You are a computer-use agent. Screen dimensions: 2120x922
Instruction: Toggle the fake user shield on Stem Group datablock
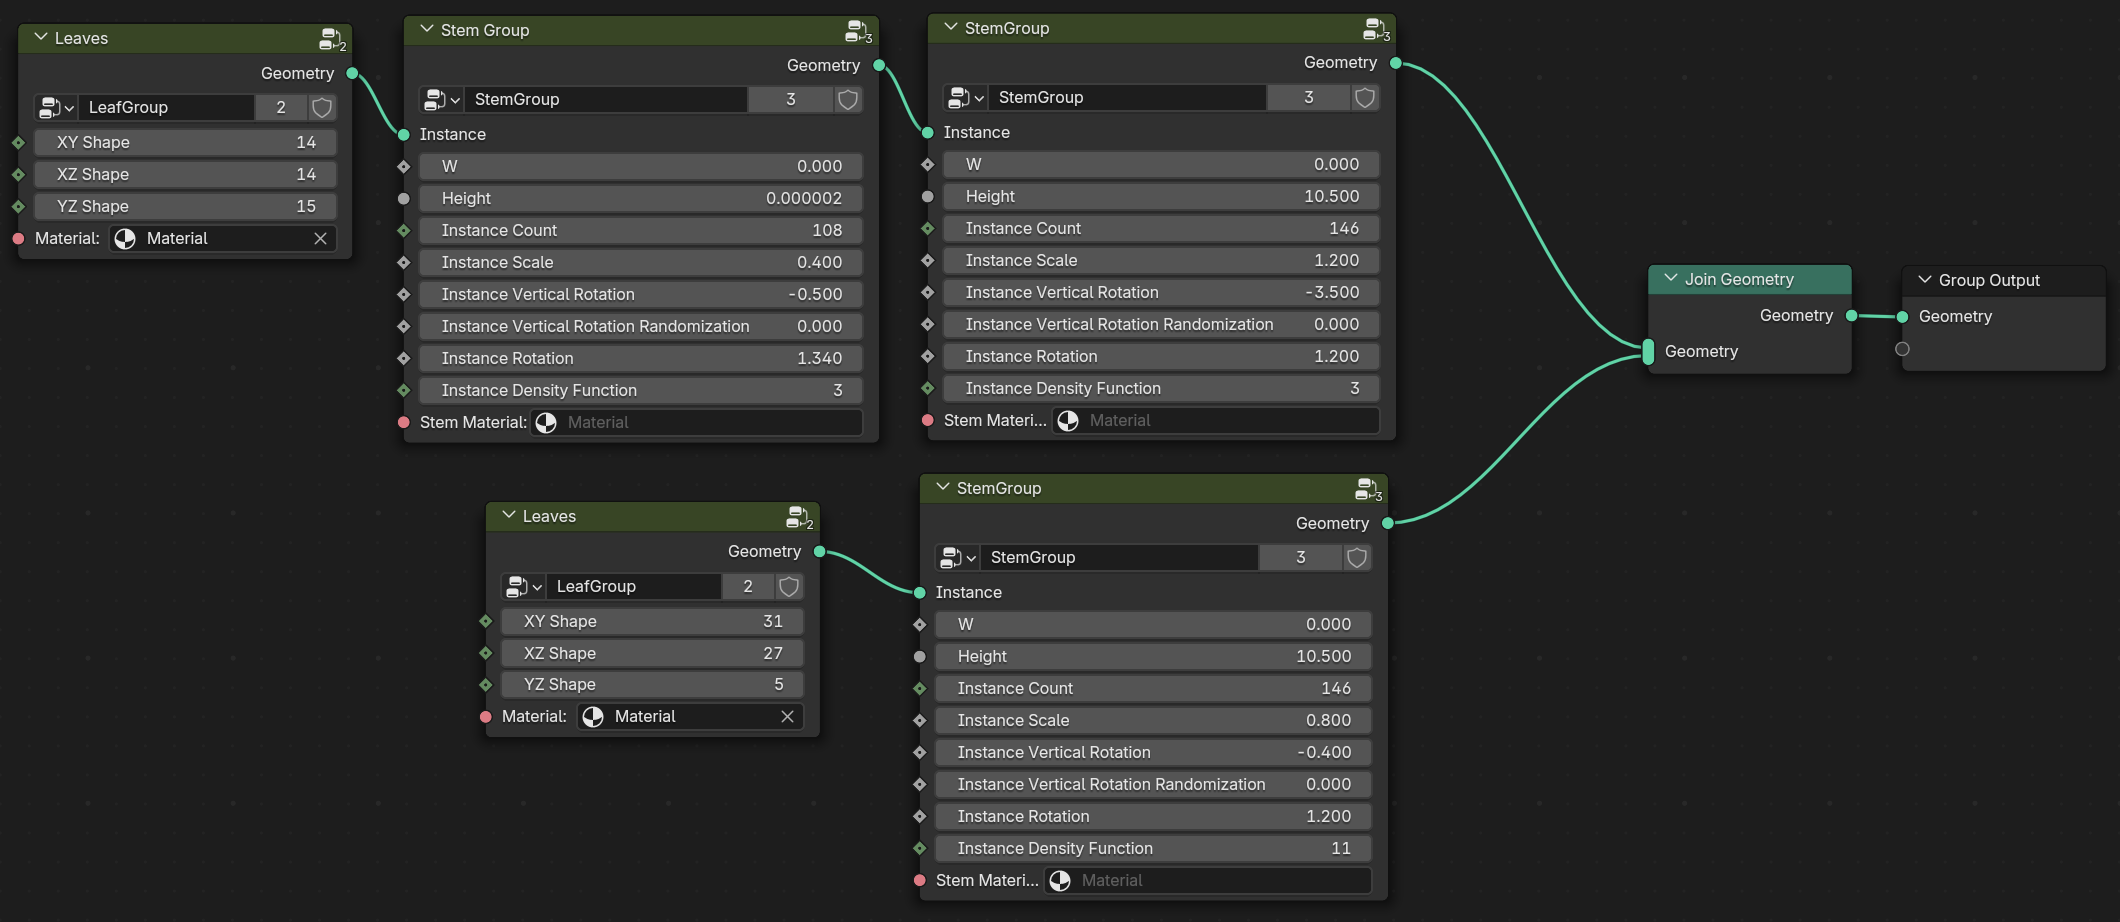848,100
